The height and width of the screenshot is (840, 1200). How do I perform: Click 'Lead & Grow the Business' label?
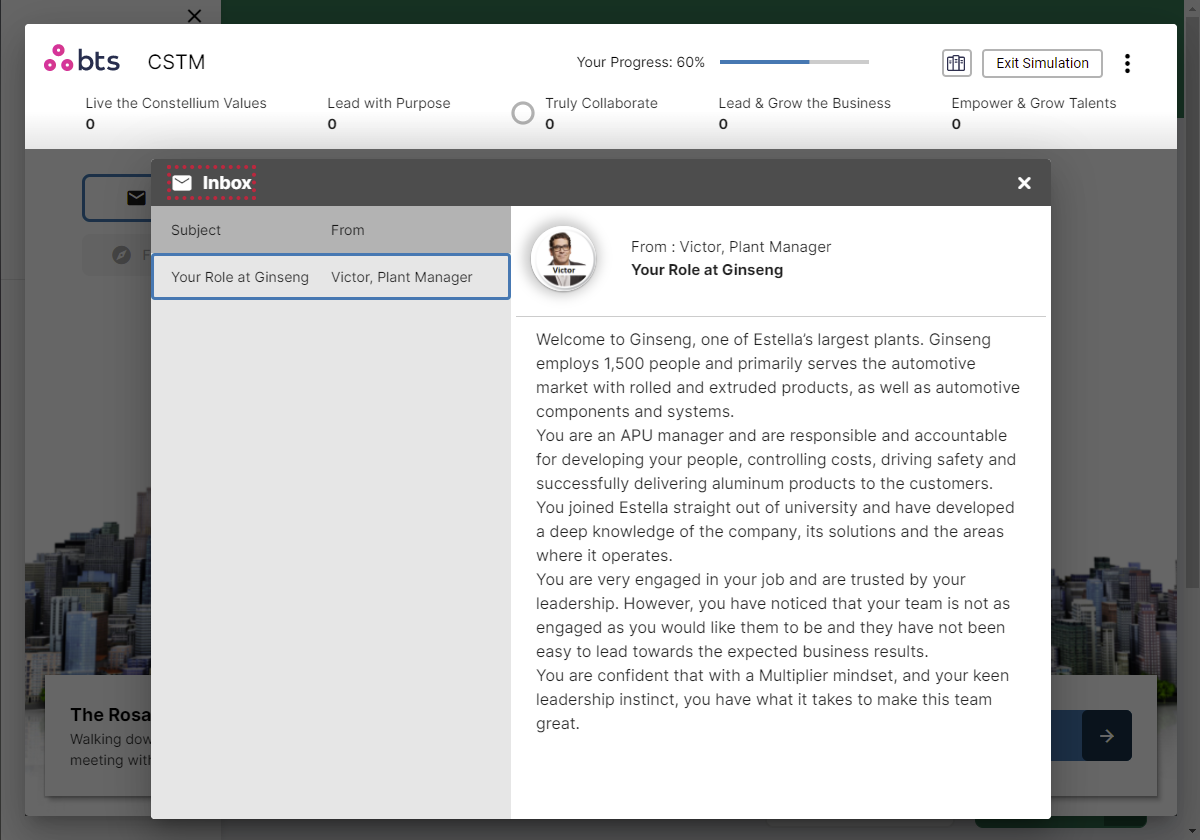click(805, 103)
